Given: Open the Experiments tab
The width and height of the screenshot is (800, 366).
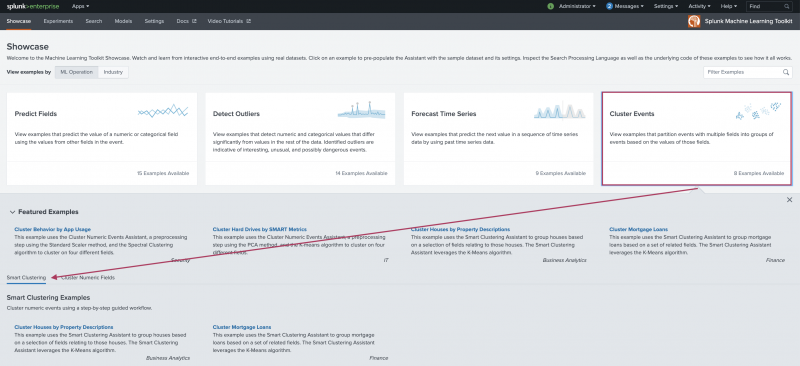Looking at the screenshot, I should click(x=58, y=21).
